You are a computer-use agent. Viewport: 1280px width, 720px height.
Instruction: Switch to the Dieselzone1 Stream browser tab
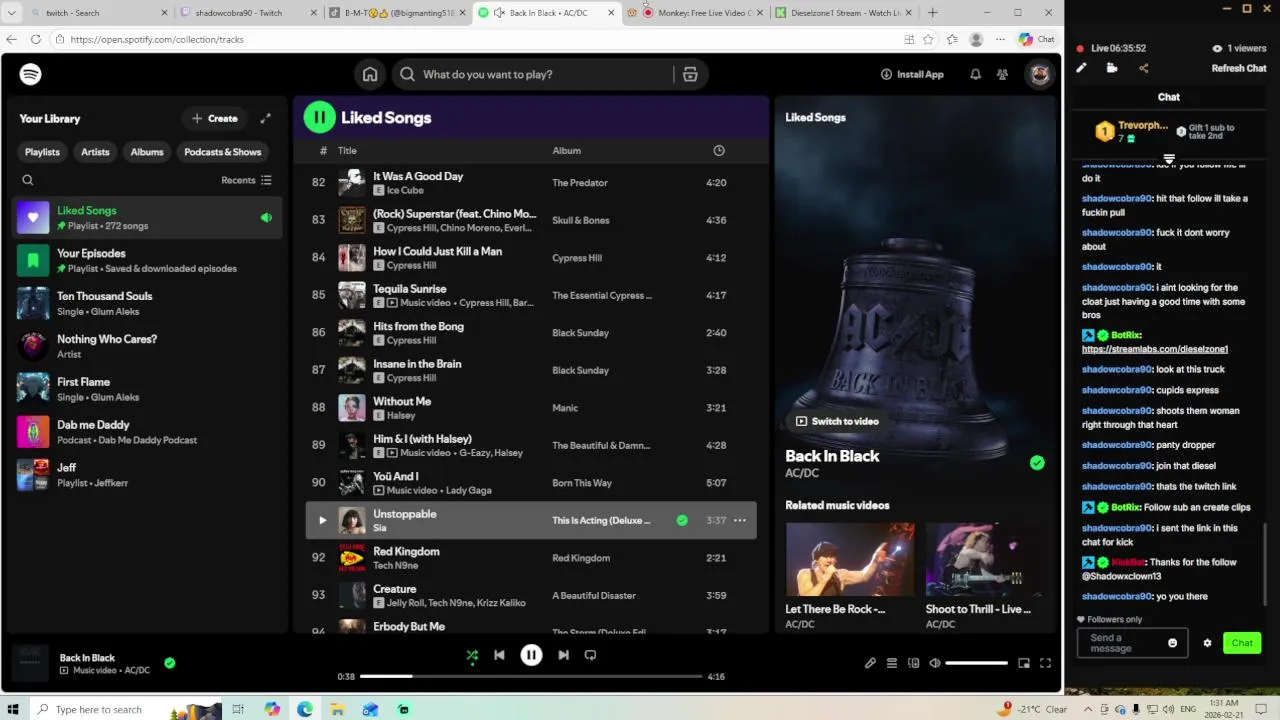click(x=845, y=13)
